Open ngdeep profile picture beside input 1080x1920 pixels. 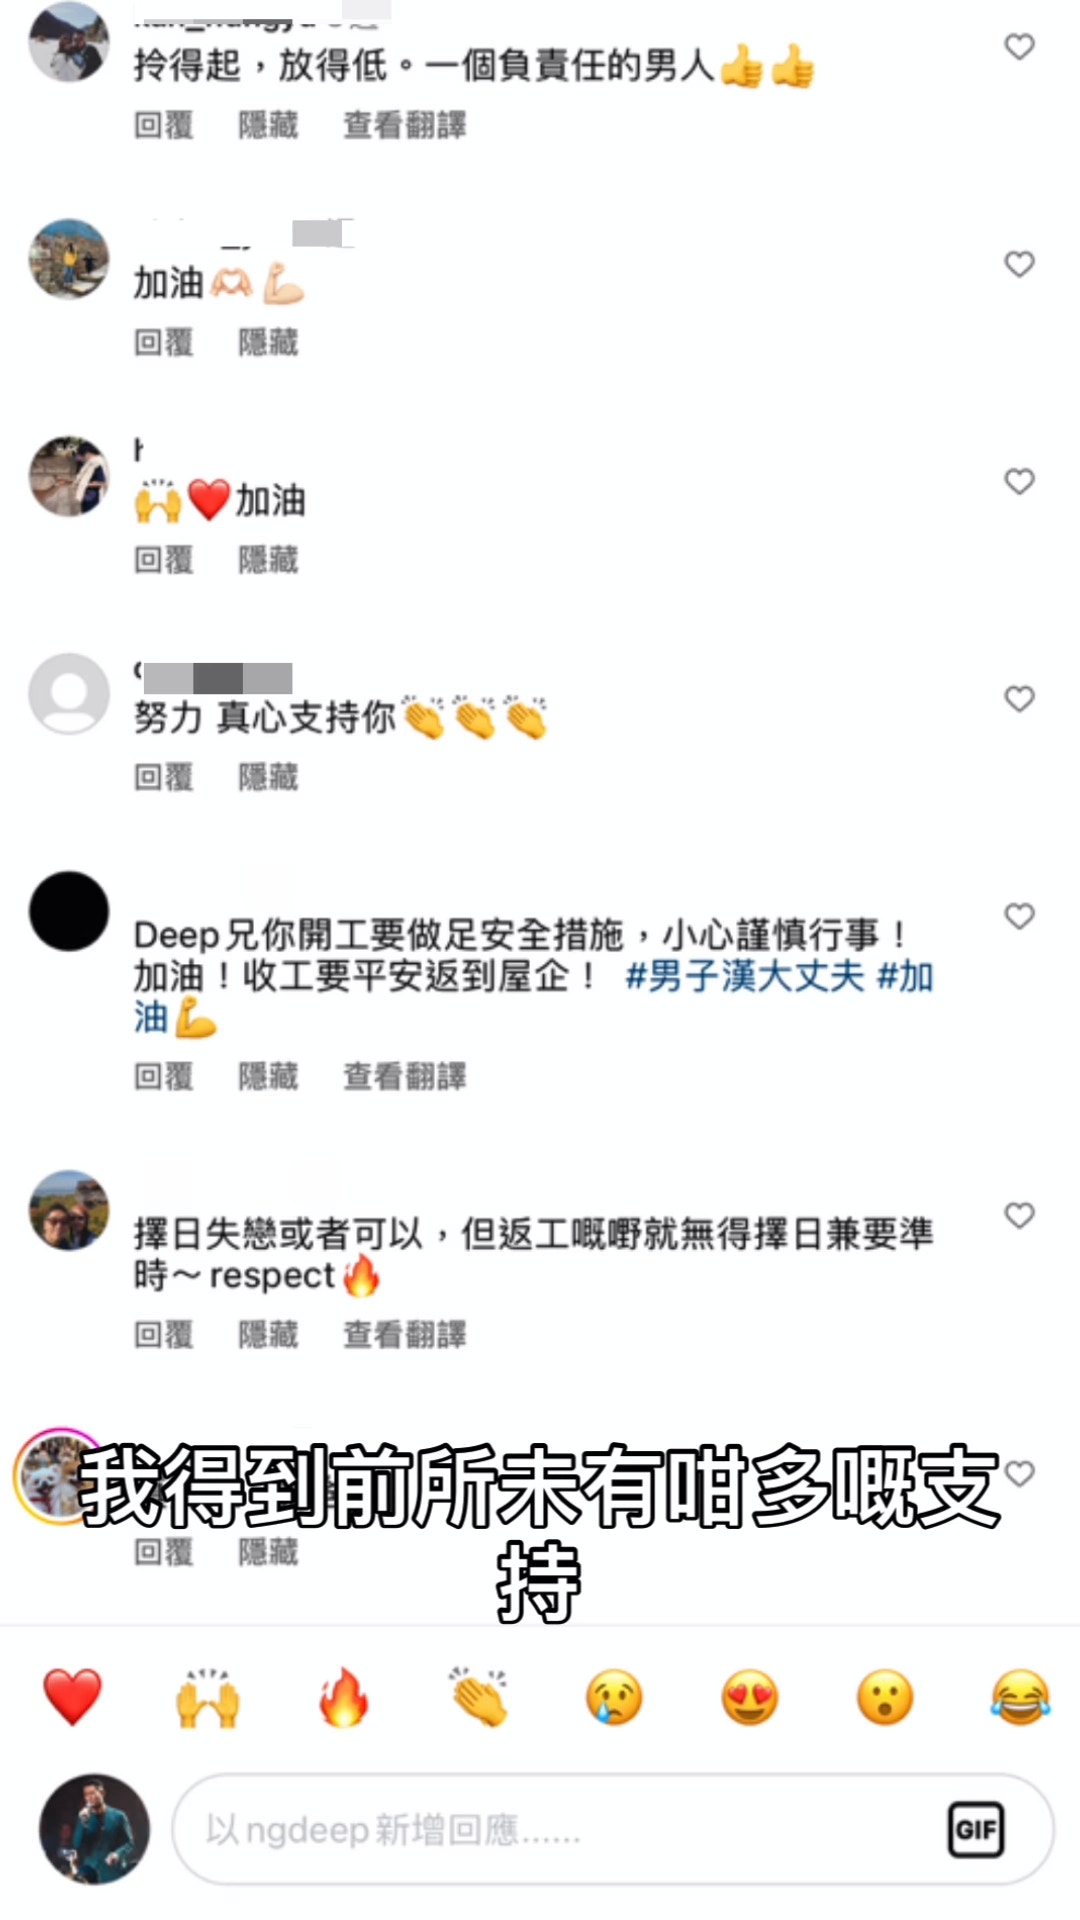[94, 1829]
